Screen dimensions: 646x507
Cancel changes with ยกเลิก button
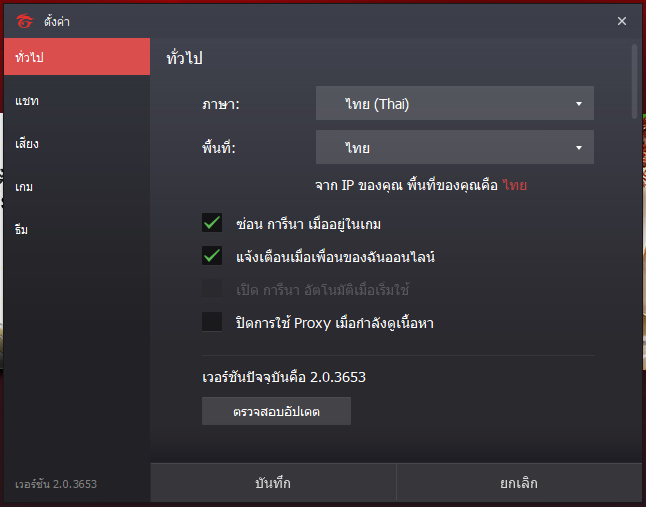click(519, 483)
